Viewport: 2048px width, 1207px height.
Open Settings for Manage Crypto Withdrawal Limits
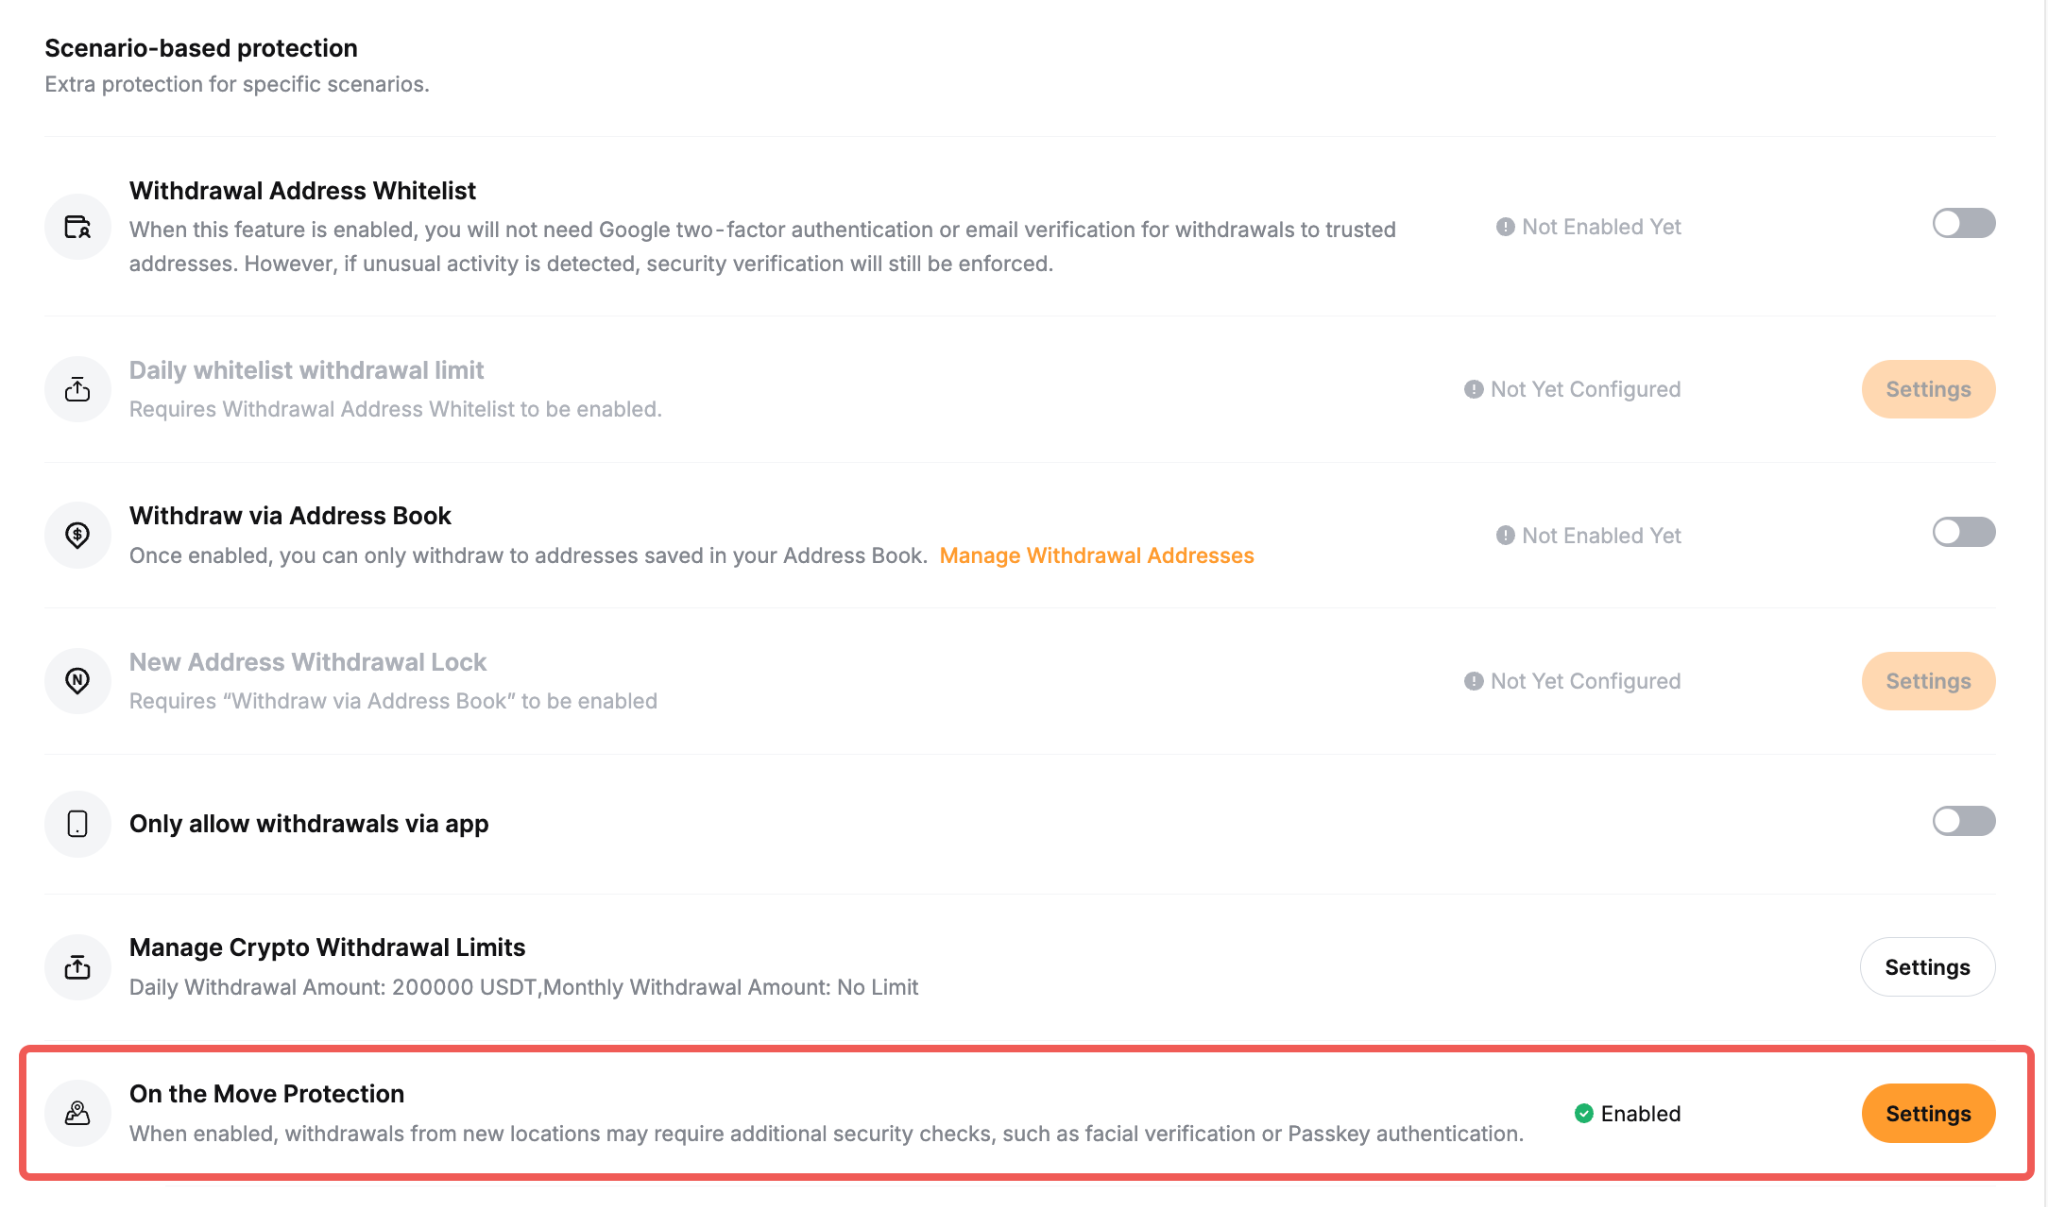coord(1927,967)
